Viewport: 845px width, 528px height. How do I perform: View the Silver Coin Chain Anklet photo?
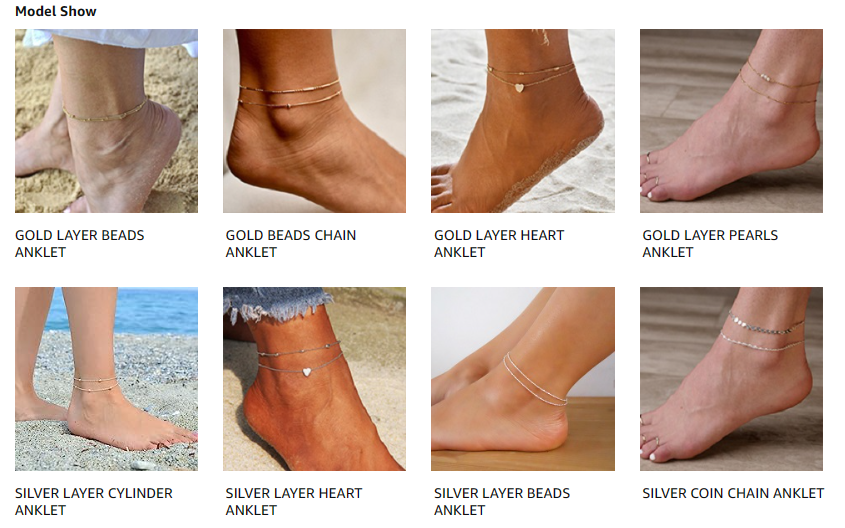[731, 379]
